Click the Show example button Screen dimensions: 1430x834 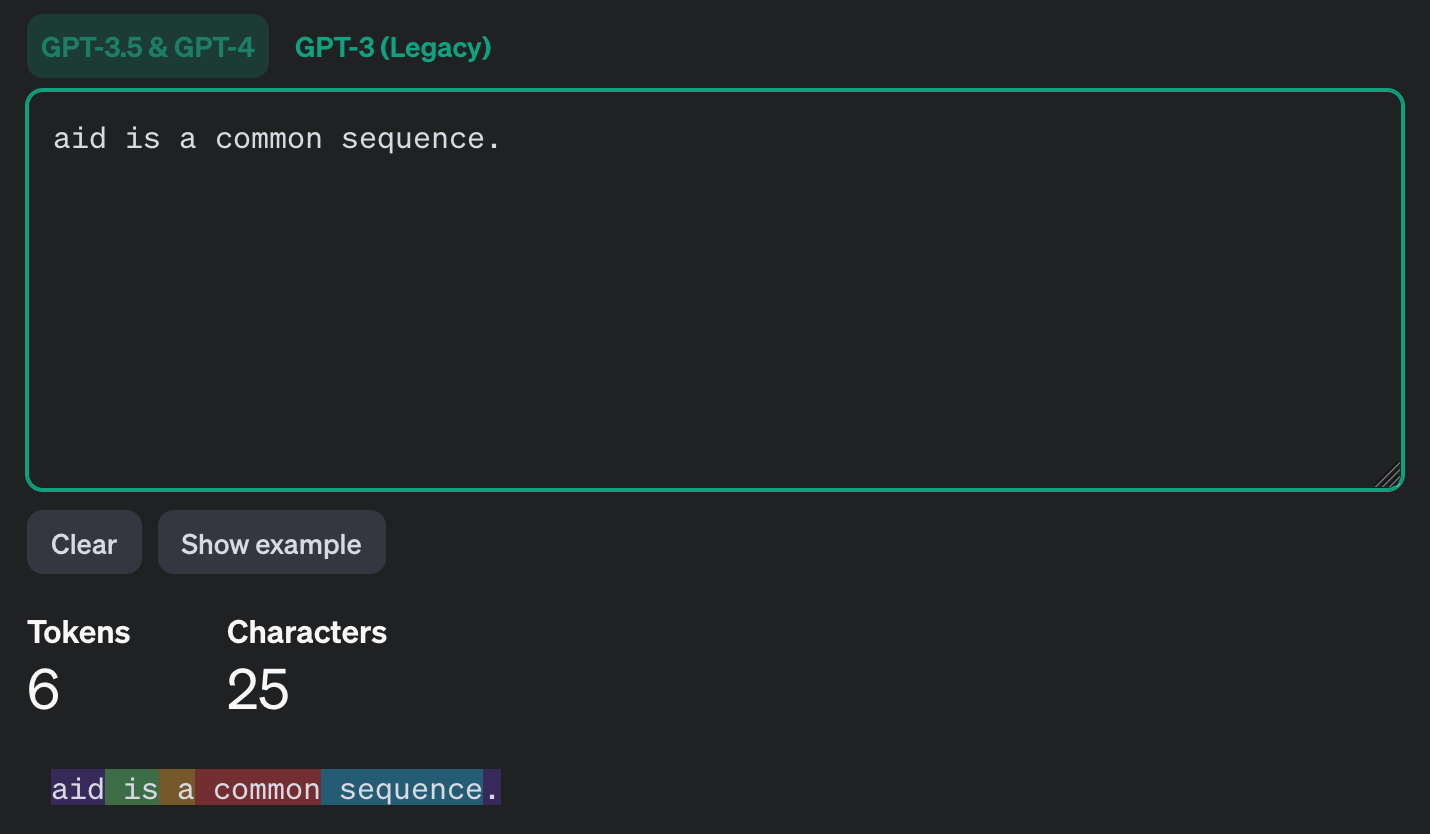pyautogui.click(x=271, y=543)
